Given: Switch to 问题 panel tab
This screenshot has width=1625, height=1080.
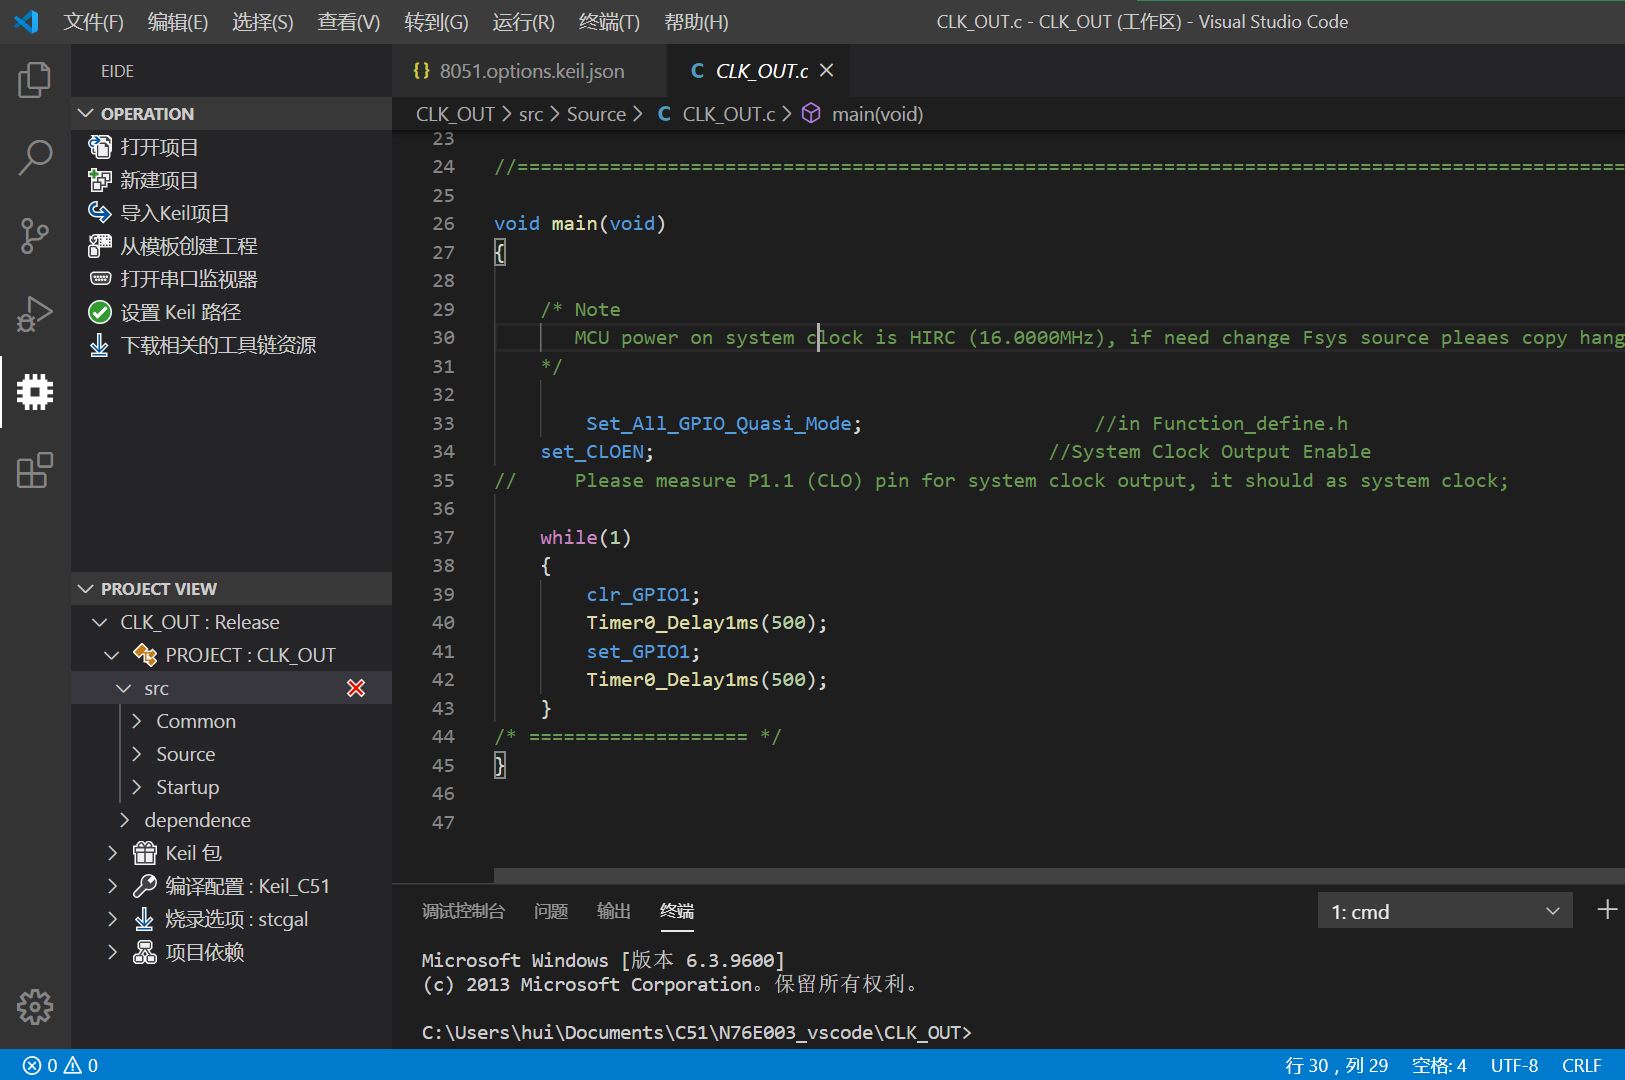Looking at the screenshot, I should pyautogui.click(x=551, y=911).
